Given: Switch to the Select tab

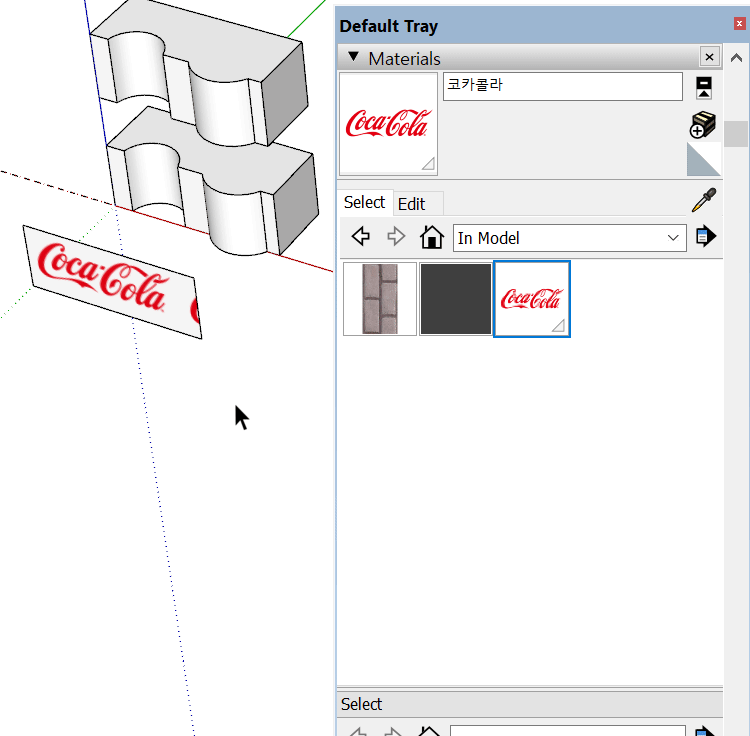Looking at the screenshot, I should click(364, 202).
